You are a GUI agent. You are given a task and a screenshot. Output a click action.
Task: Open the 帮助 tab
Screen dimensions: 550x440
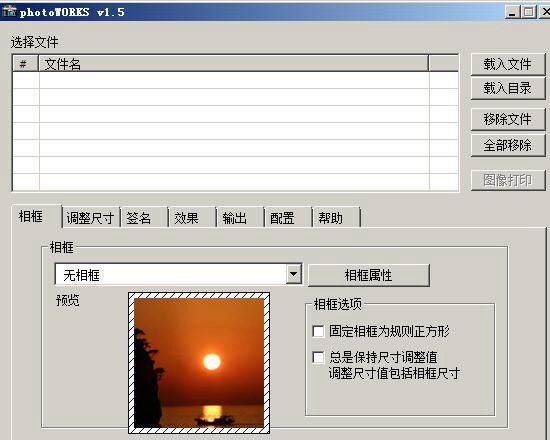(336, 218)
